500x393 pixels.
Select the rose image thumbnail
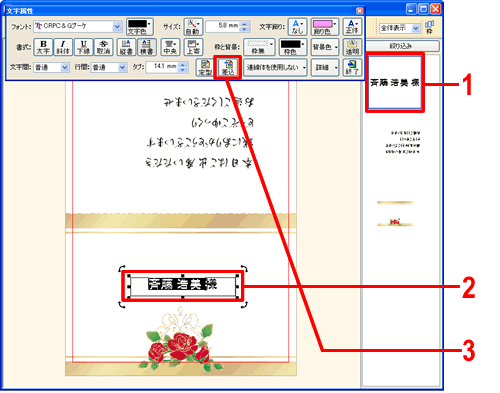[x=395, y=222]
